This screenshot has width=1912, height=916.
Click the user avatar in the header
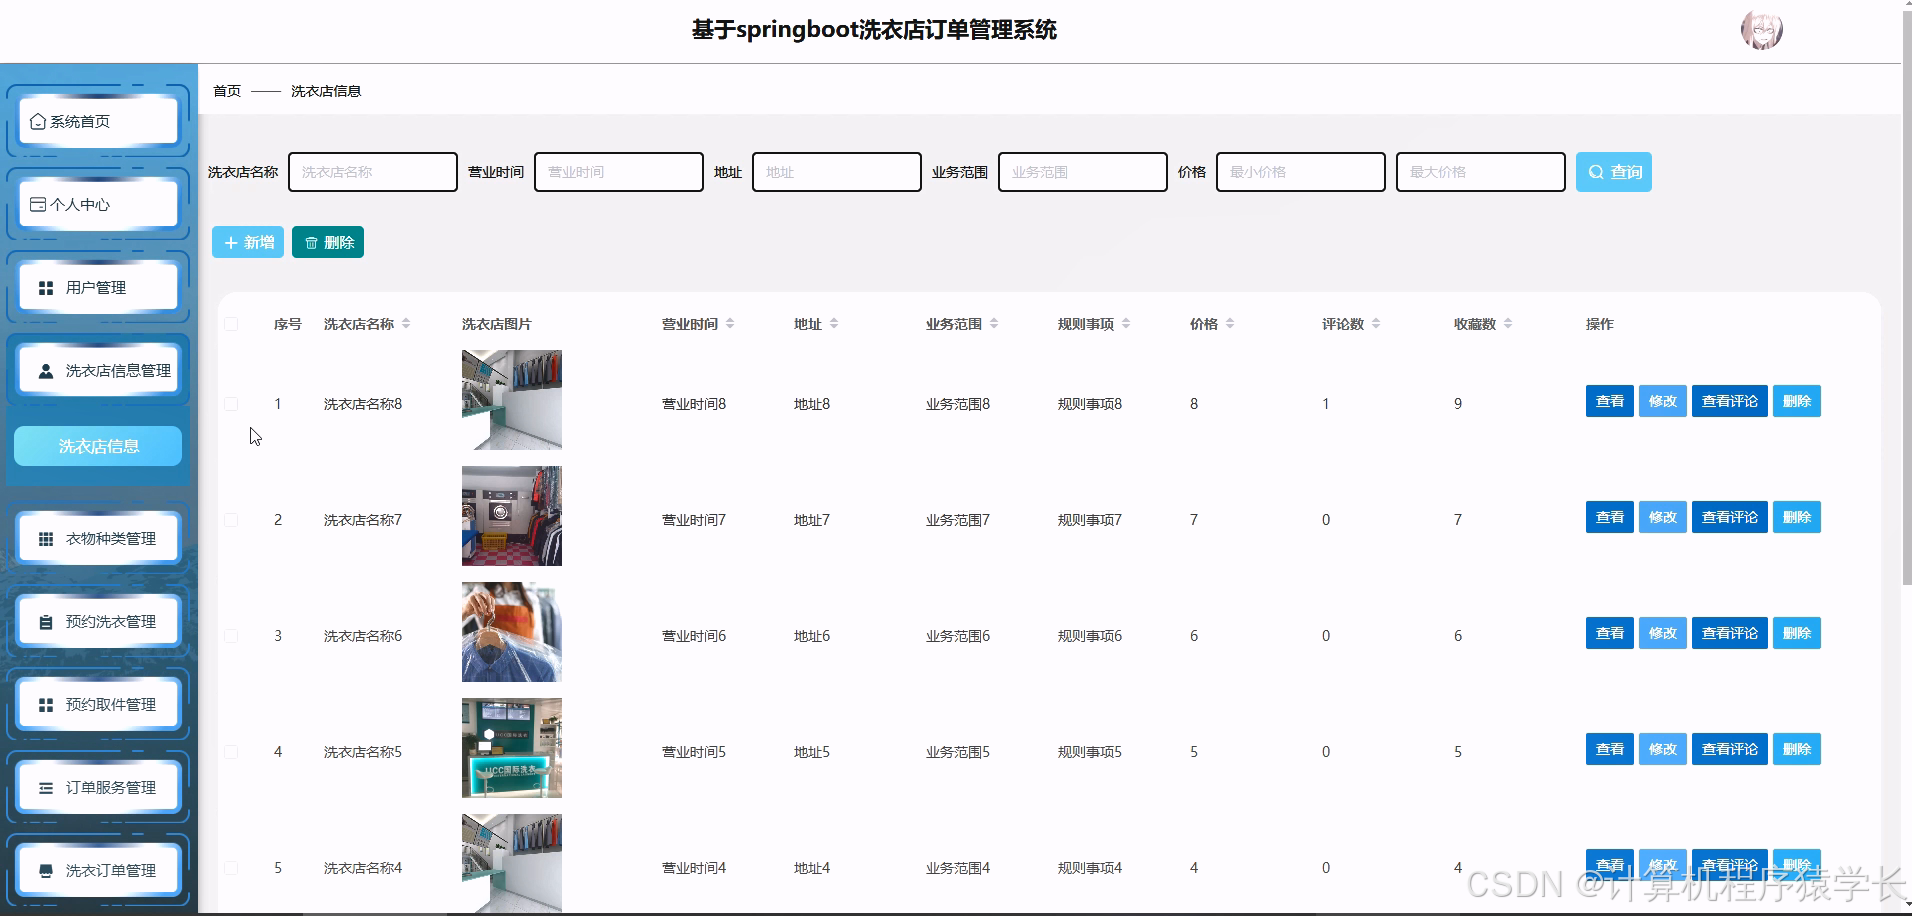1761,30
